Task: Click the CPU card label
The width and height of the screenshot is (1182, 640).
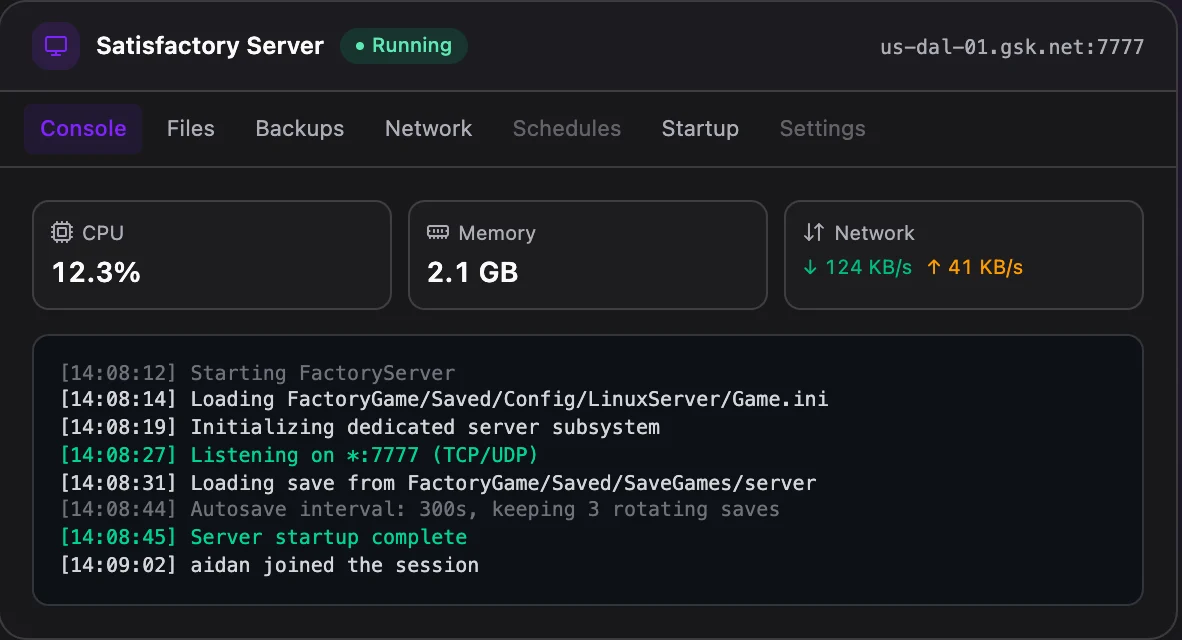Action: [x=103, y=233]
